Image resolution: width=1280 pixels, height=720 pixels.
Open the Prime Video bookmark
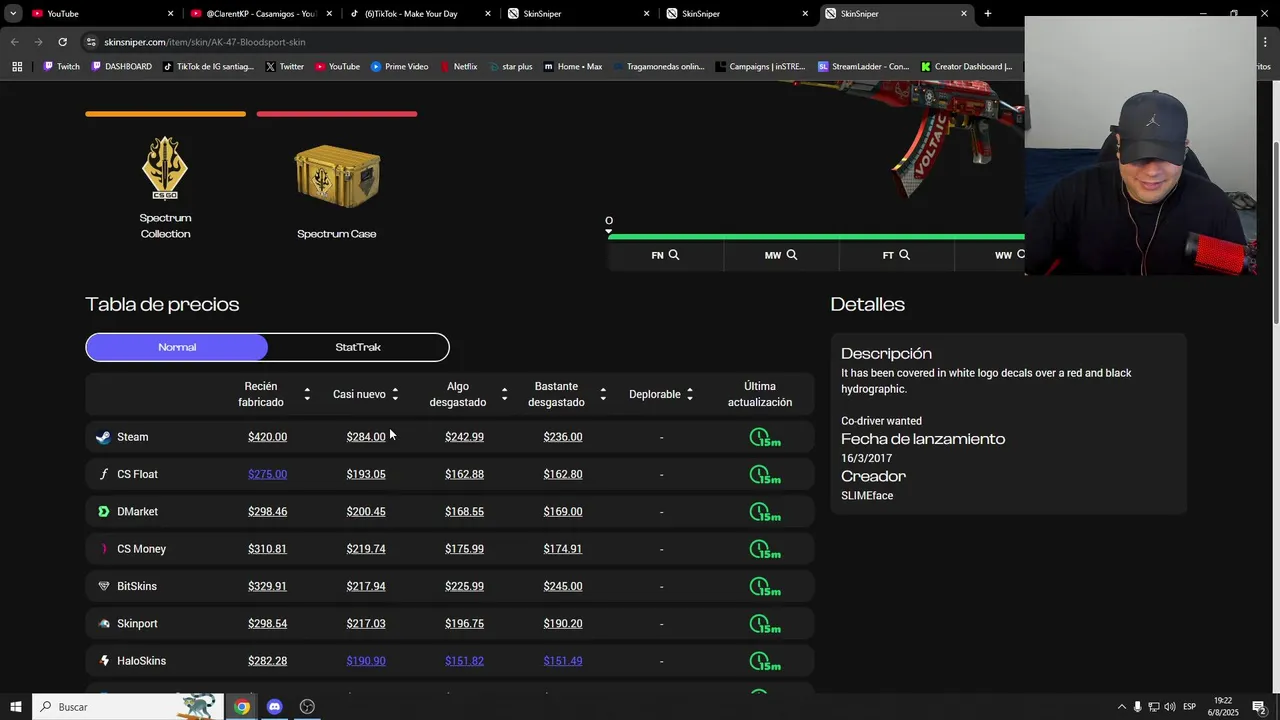pyautogui.click(x=399, y=67)
